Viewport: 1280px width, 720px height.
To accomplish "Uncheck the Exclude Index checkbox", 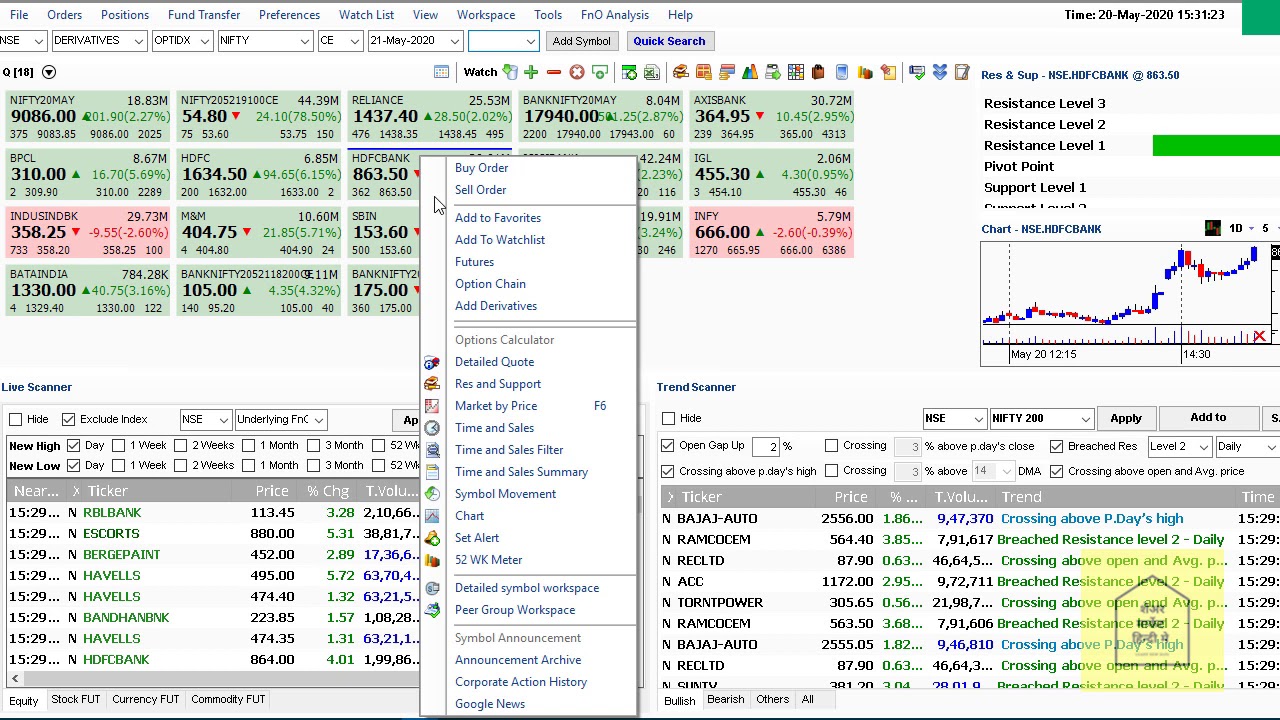I will pyautogui.click(x=68, y=419).
